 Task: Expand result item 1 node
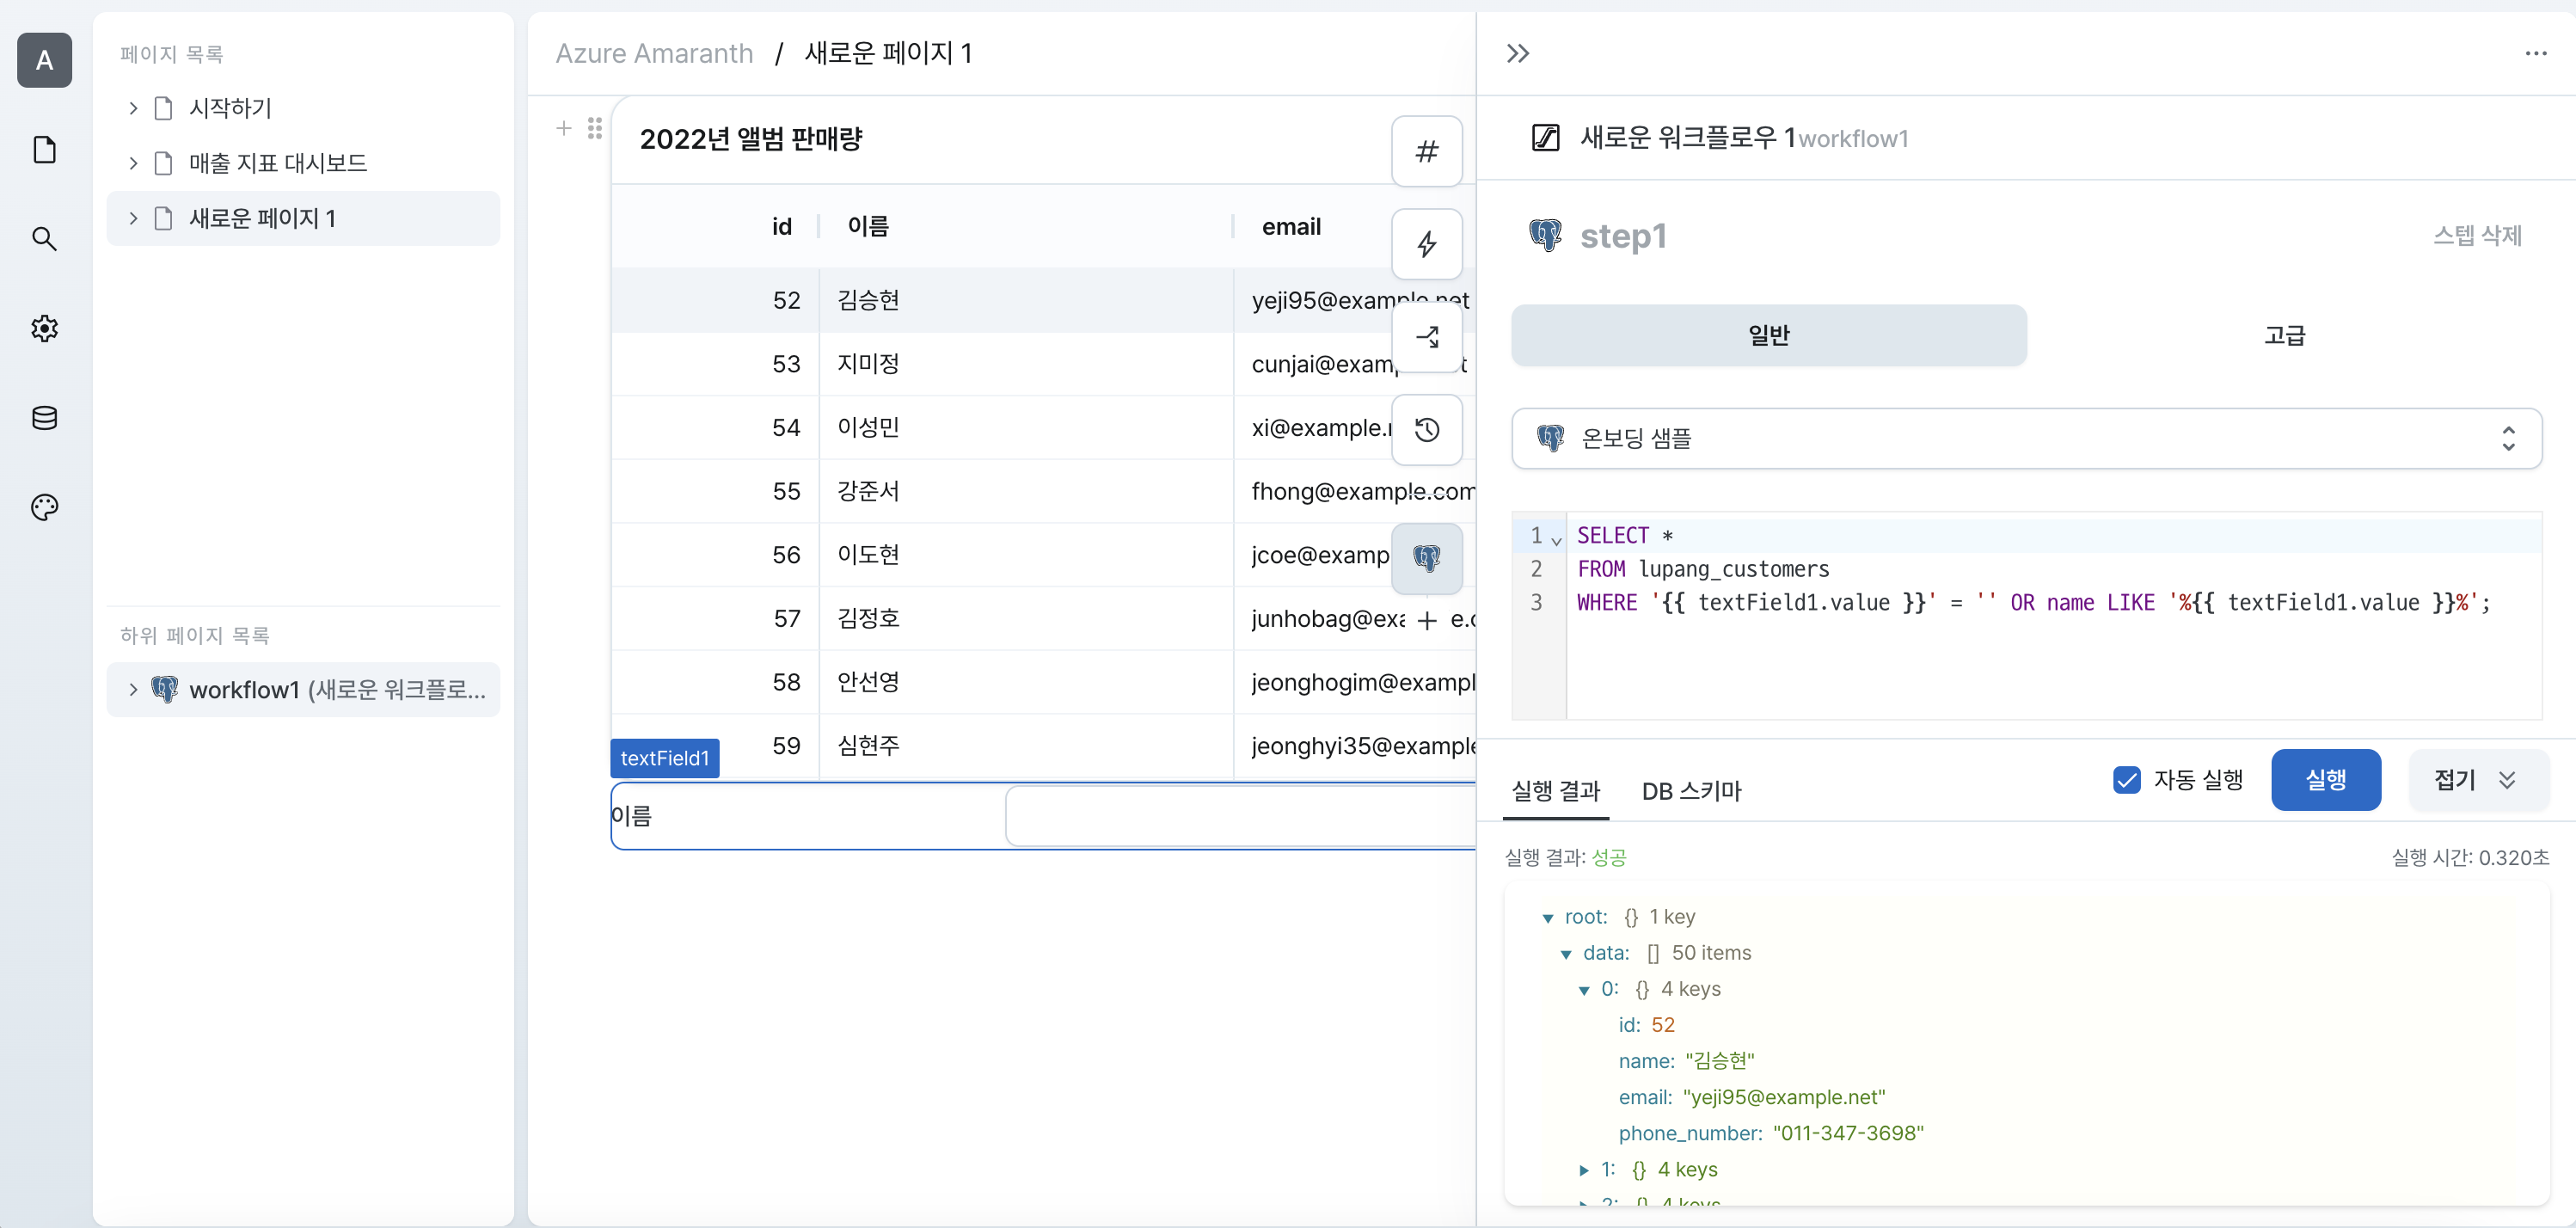pyautogui.click(x=1584, y=1170)
